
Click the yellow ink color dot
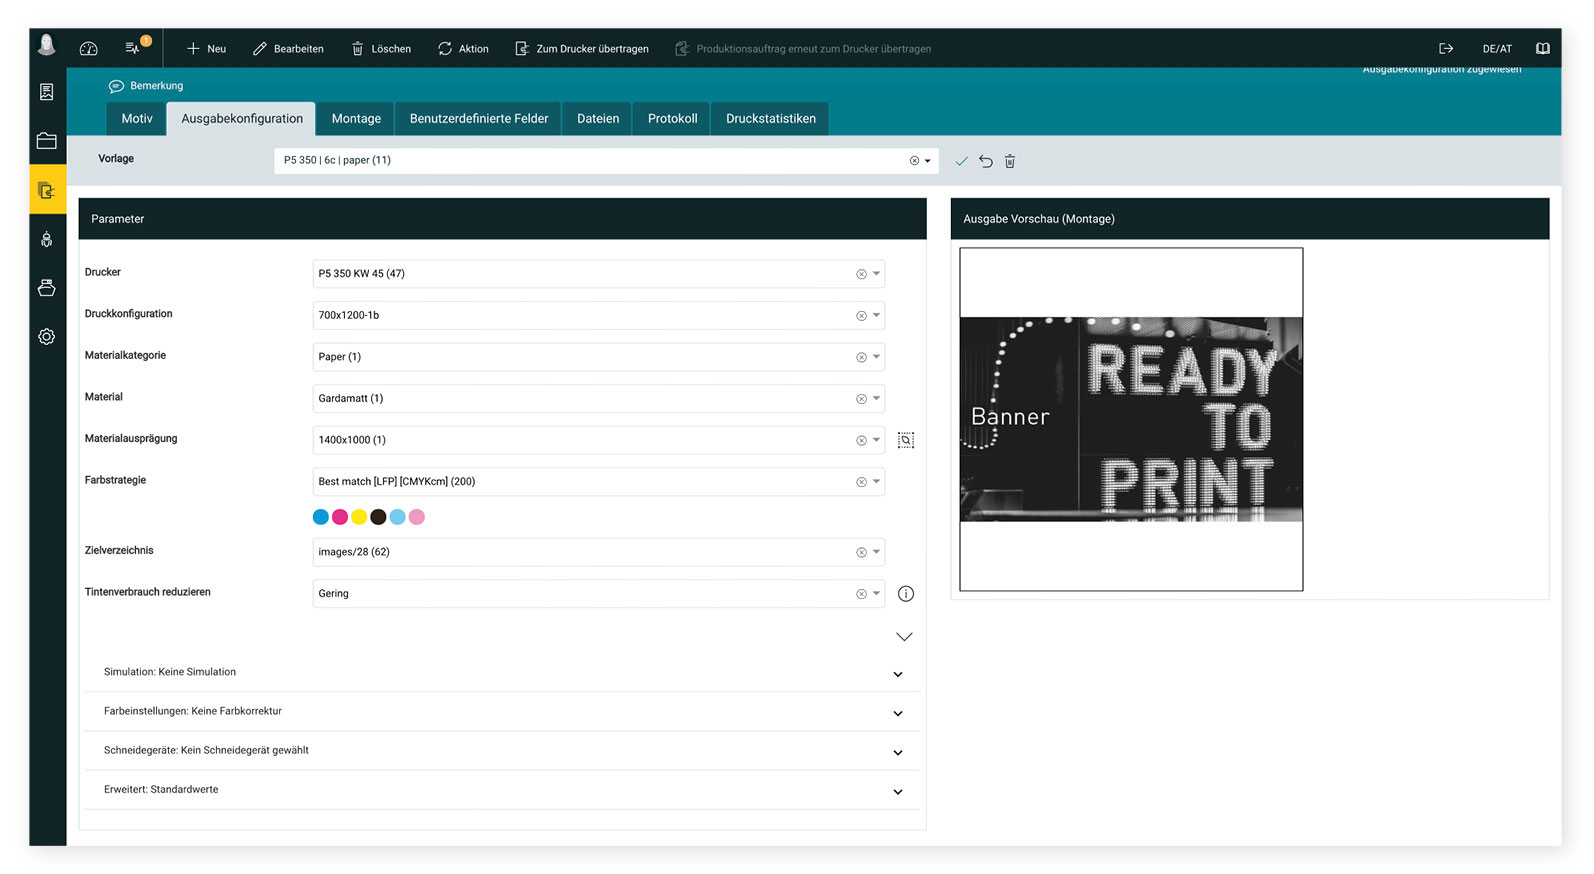click(359, 517)
